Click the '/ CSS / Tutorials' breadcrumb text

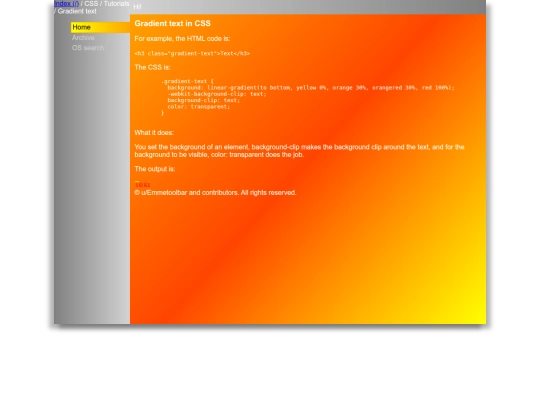point(105,4)
